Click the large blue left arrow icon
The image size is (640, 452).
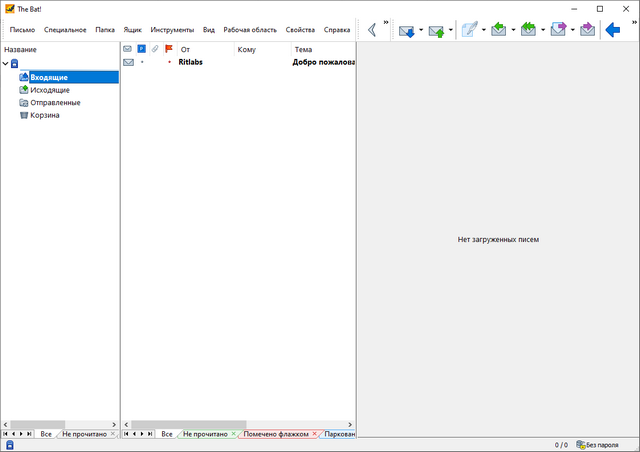tap(613, 30)
